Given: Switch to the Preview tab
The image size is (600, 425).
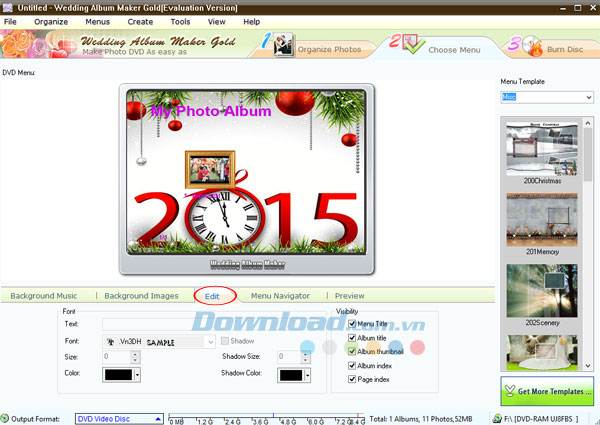Looking at the screenshot, I should 349,296.
